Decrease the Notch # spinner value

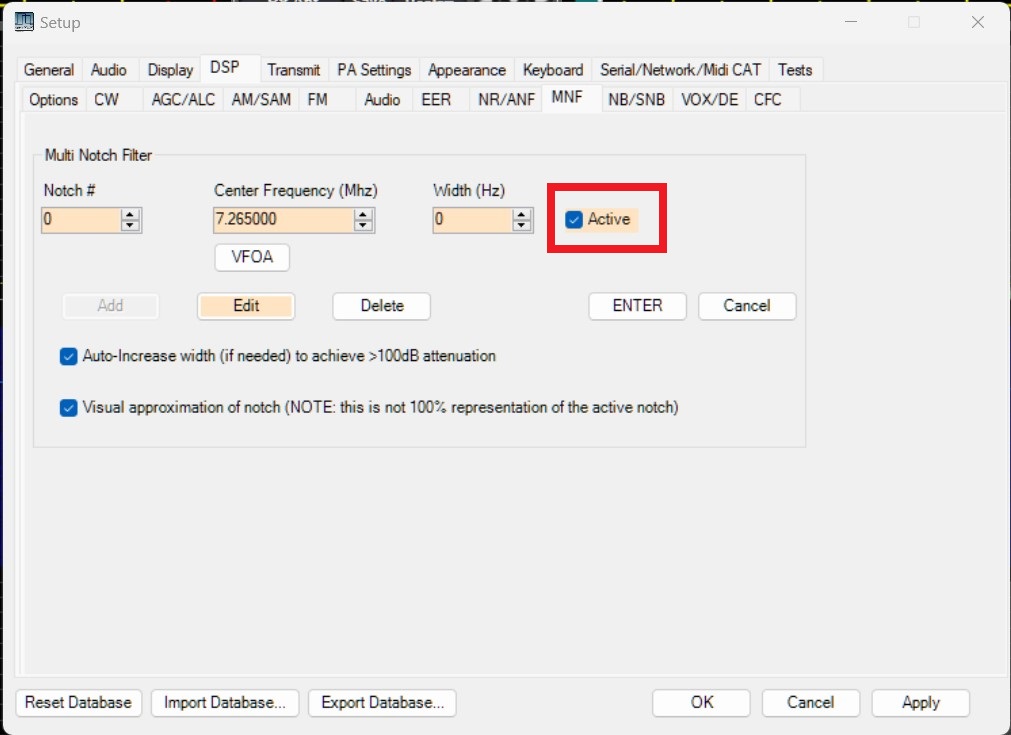(130, 226)
